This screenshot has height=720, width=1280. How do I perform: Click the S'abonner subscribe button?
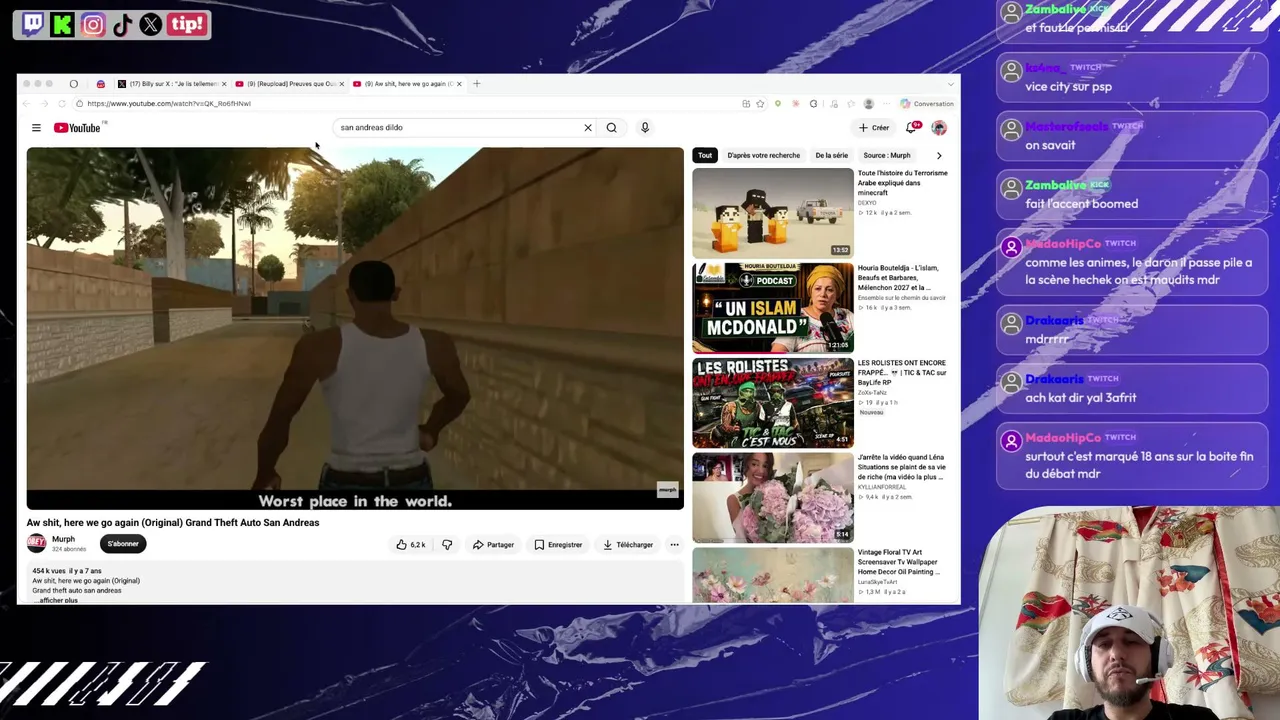click(x=123, y=544)
